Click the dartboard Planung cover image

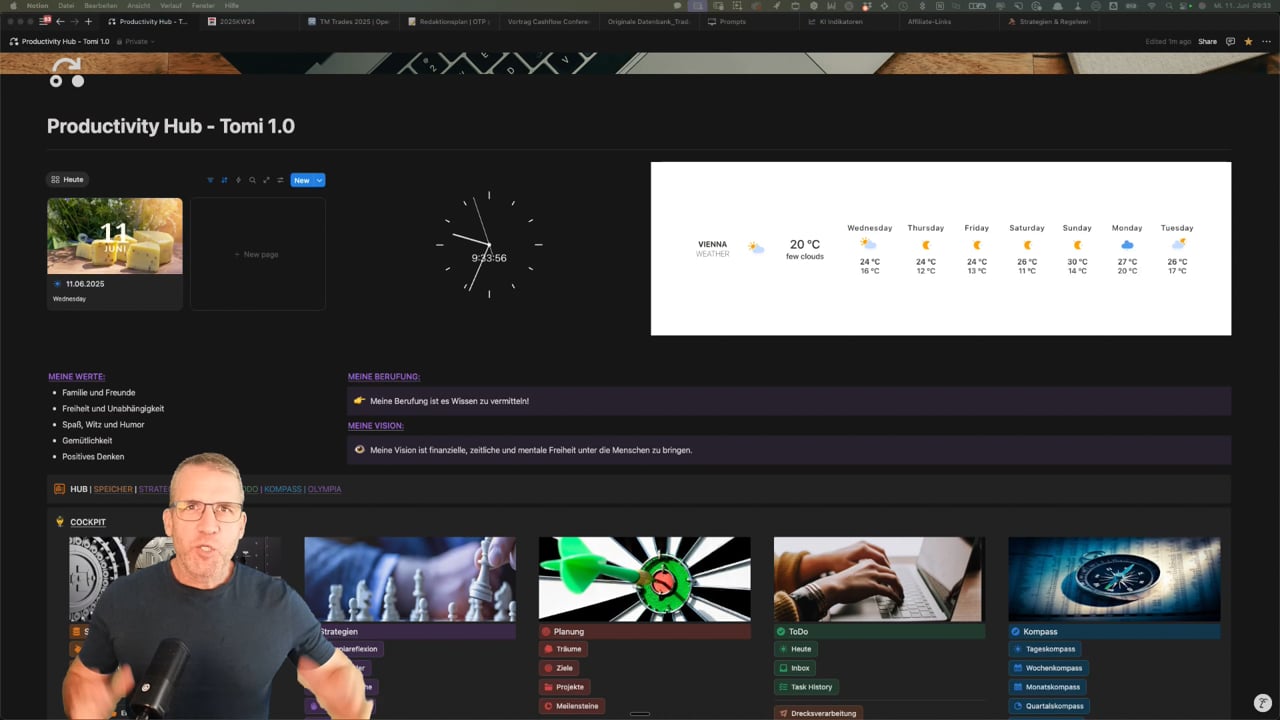tap(645, 579)
